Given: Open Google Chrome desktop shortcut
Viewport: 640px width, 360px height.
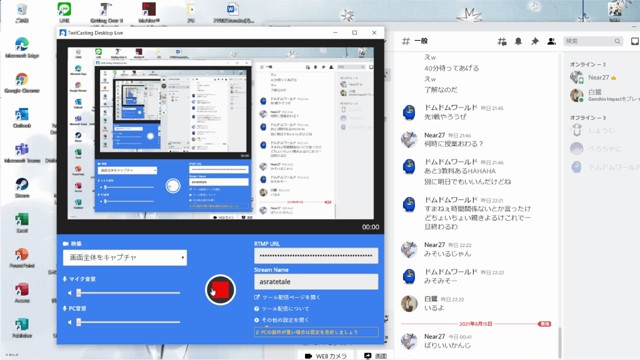Looking at the screenshot, I should pos(22,83).
